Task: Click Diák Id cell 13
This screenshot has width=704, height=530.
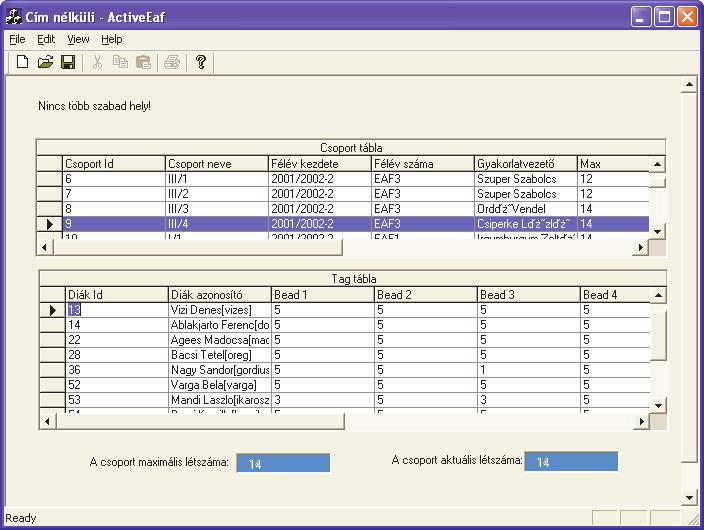Action: click(x=117, y=310)
